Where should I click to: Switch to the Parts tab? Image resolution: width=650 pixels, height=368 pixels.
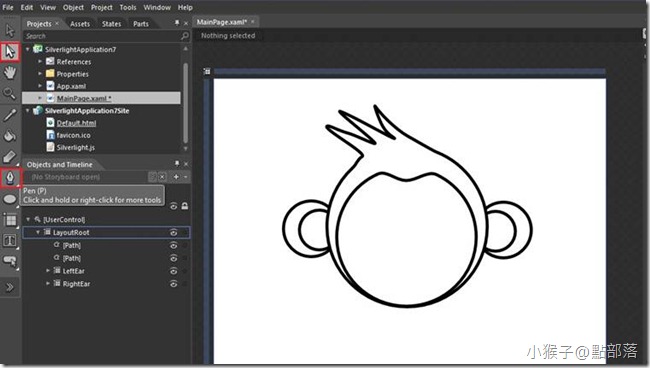[x=141, y=24]
